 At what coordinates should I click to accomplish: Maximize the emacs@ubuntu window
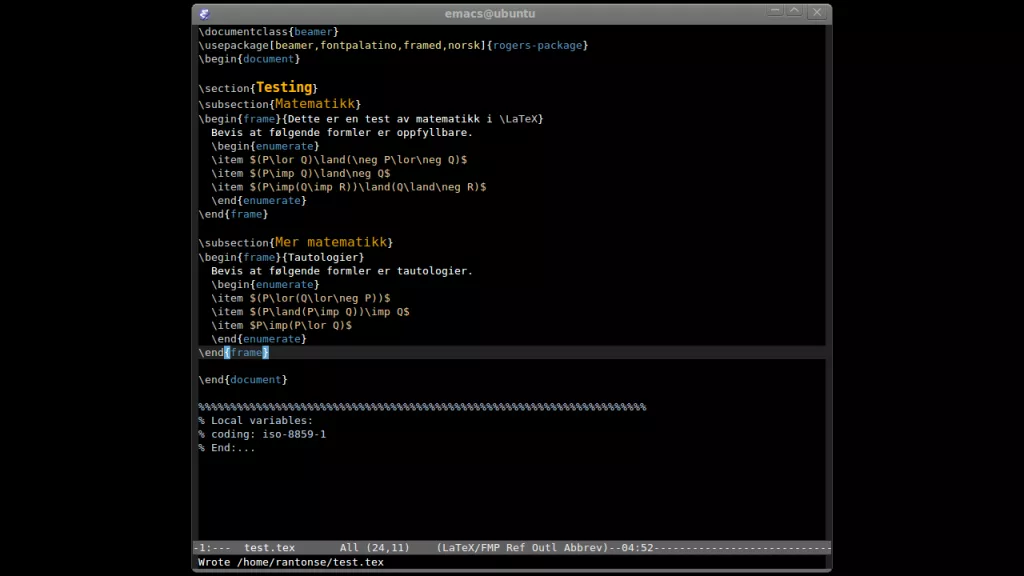click(795, 12)
